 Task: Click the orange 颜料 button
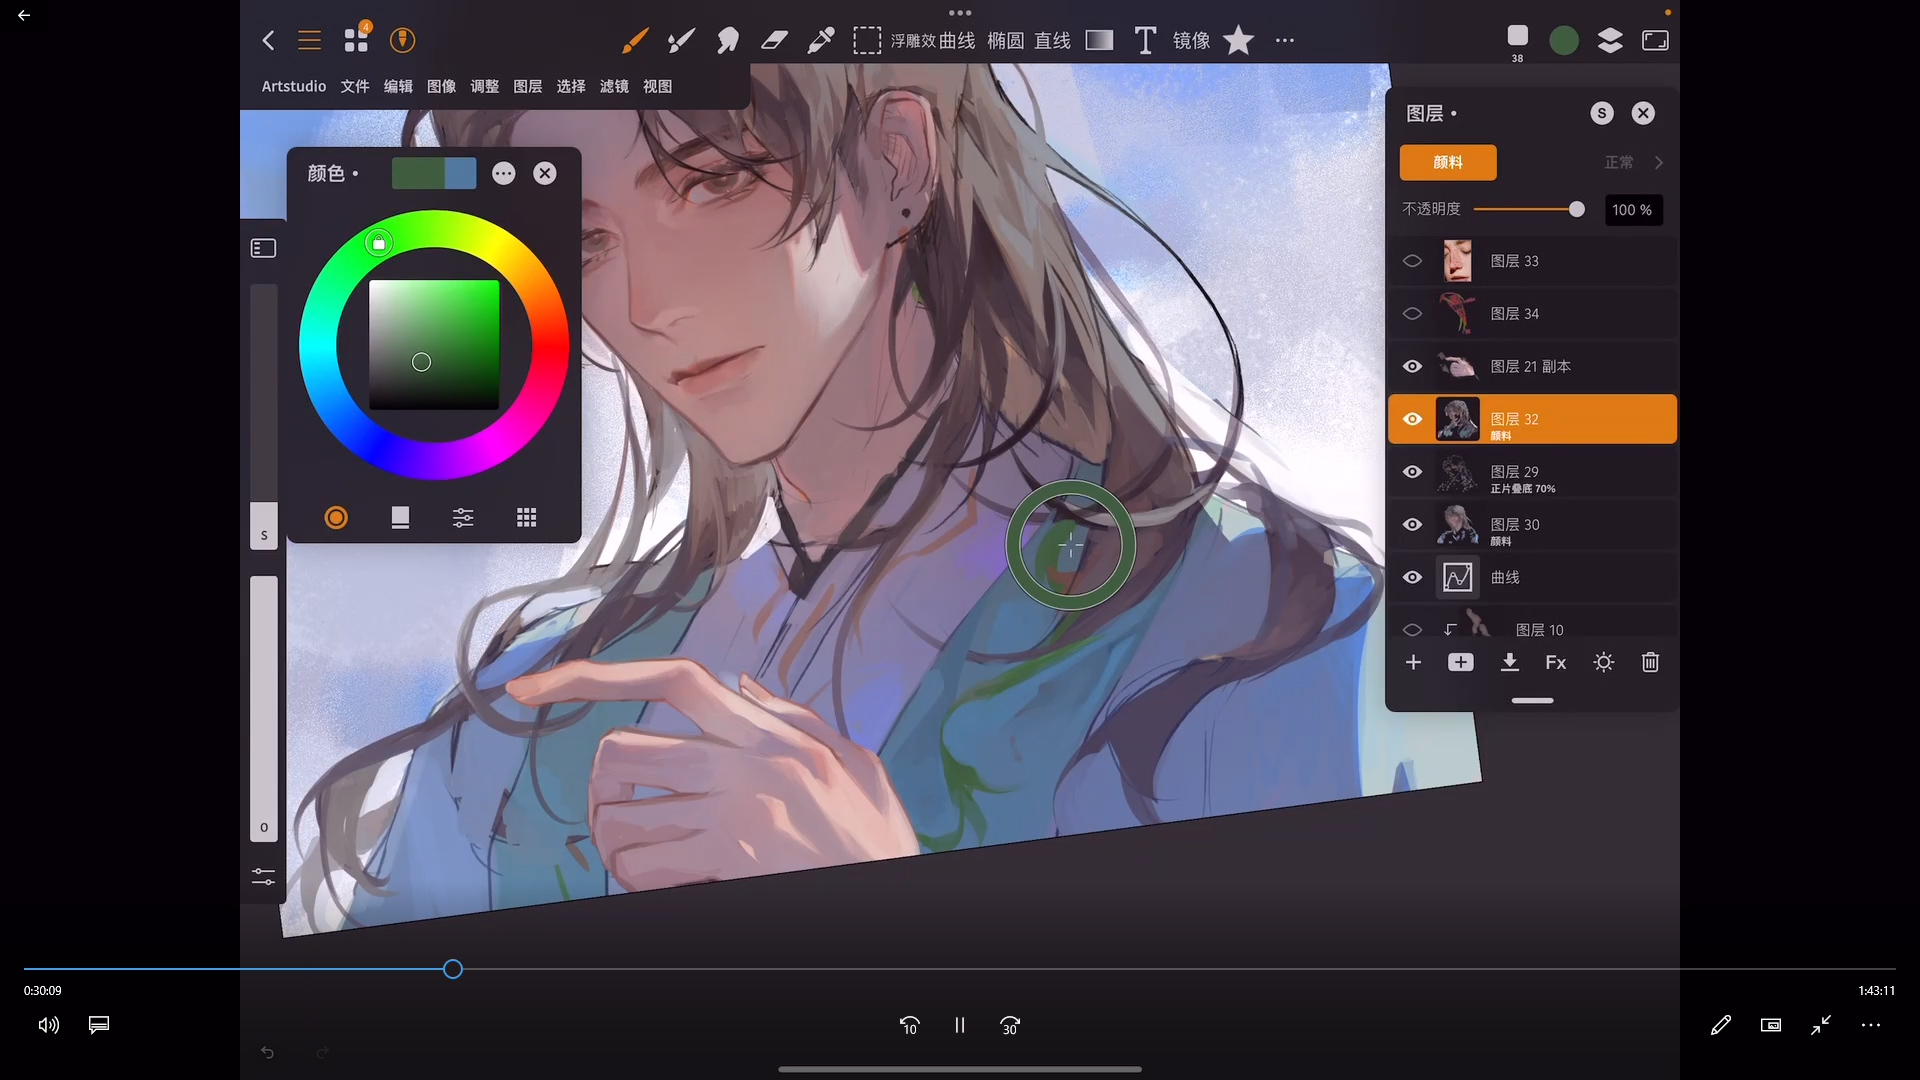click(x=1447, y=162)
